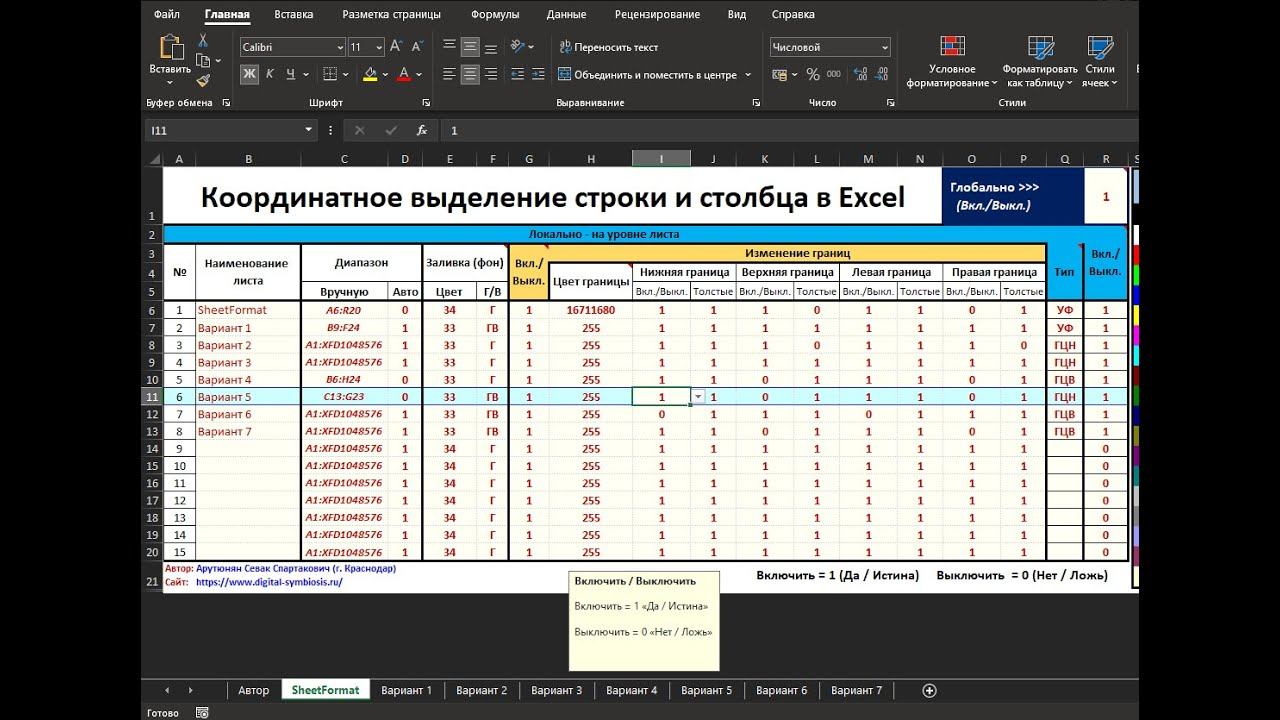The height and width of the screenshot is (720, 1280).
Task: Click the Copy icon in clipboard group
Action: pyautogui.click(x=203, y=60)
